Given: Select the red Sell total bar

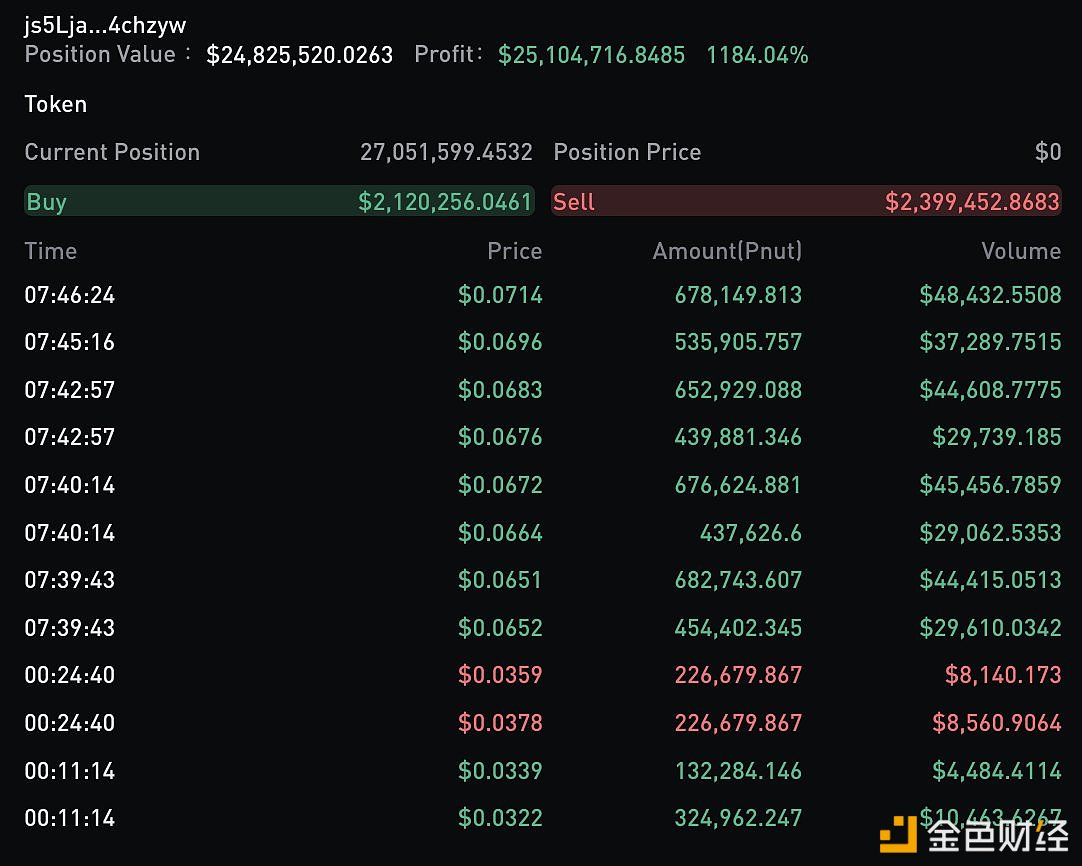Looking at the screenshot, I should pyautogui.click(x=806, y=201).
